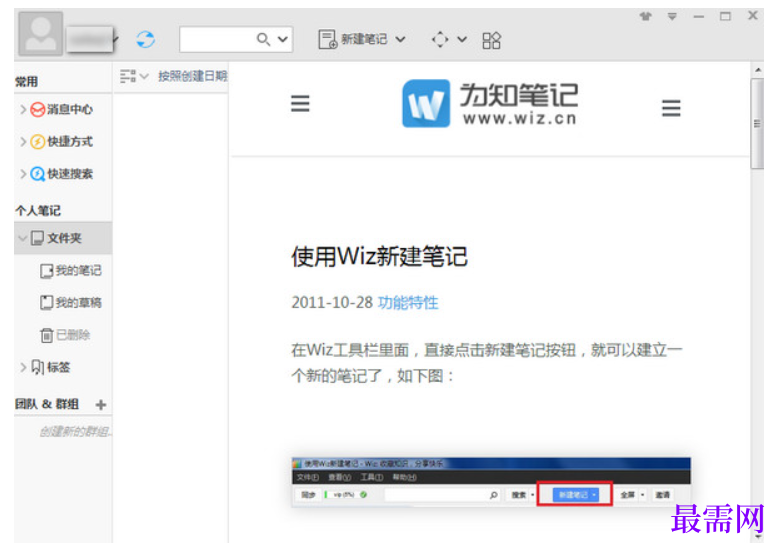This screenshot has height=550, width=783.
Task: Click the fullscreen view icon
Action: point(440,39)
